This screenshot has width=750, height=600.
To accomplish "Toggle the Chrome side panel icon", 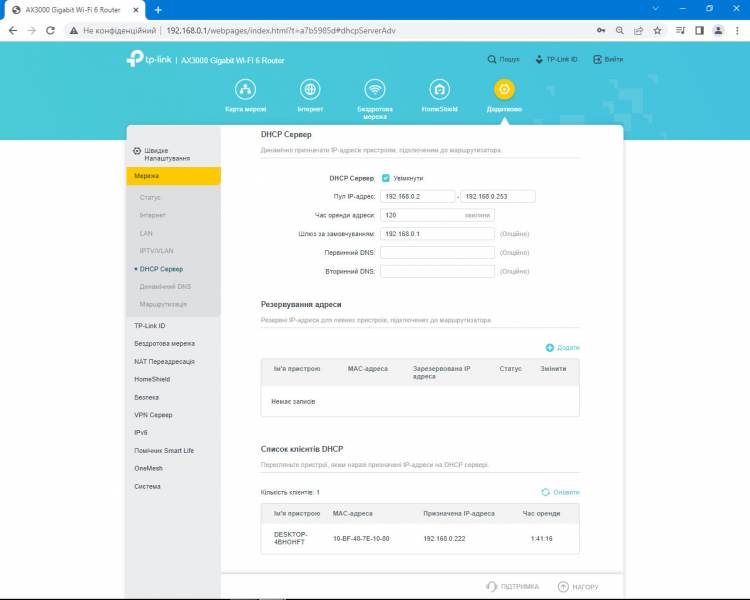I will point(699,31).
